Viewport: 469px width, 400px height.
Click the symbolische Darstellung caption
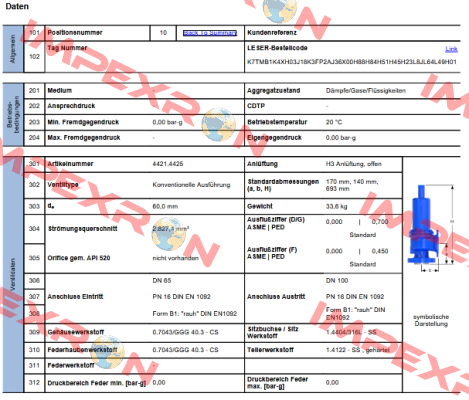[431, 320]
